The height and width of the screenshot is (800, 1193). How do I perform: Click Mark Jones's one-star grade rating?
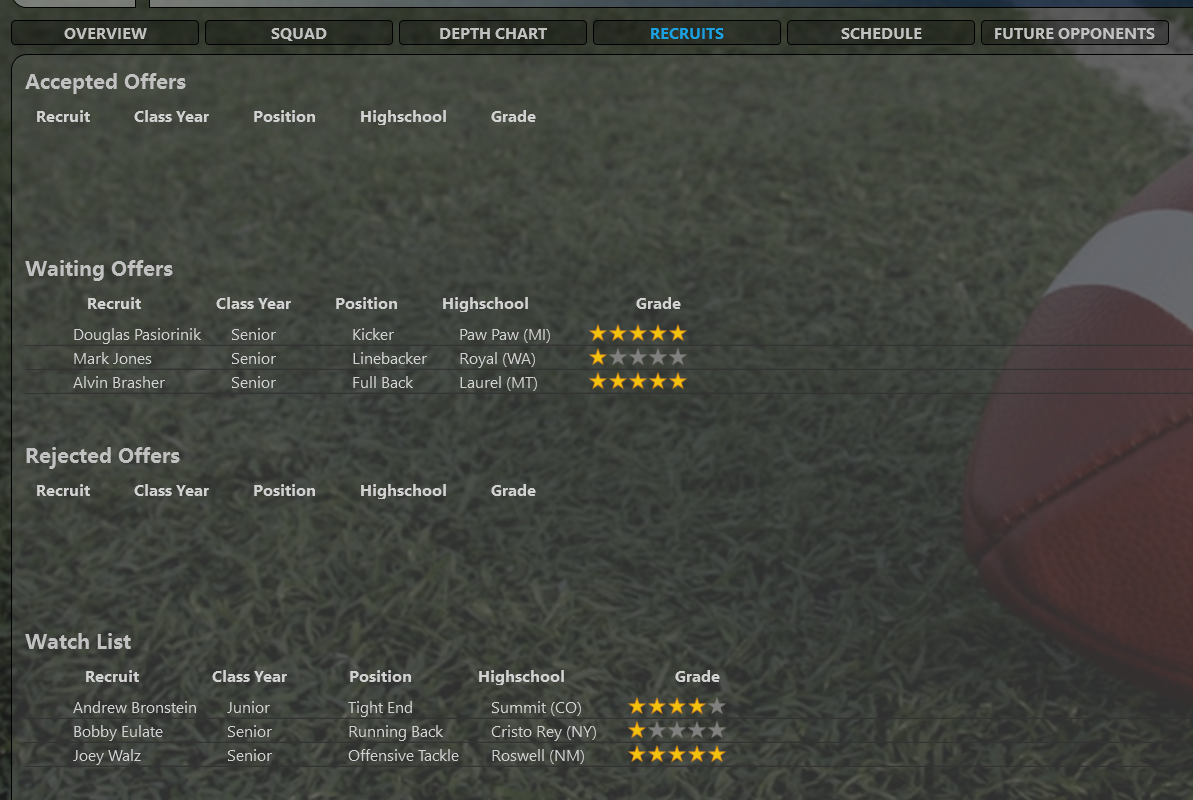(x=638, y=357)
